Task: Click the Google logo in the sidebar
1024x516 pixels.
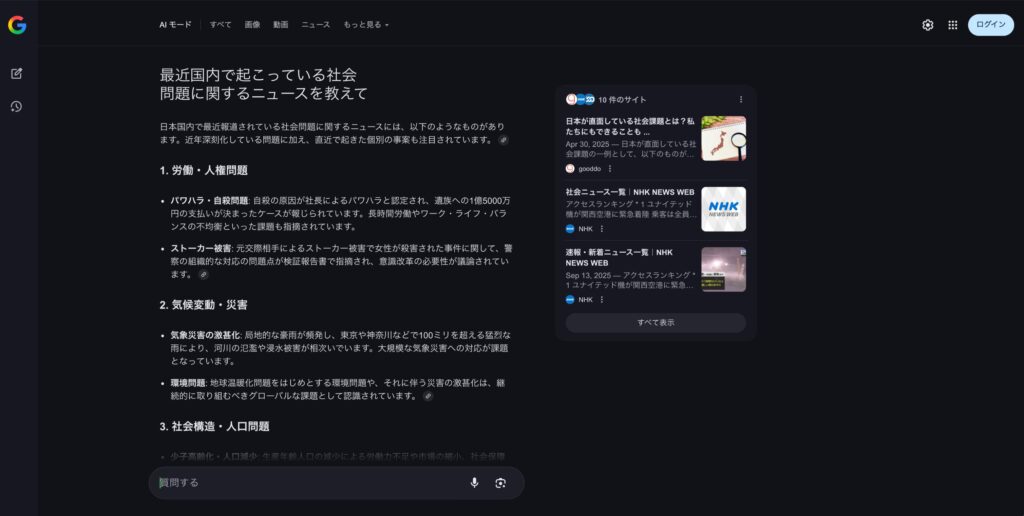Action: tap(17, 25)
